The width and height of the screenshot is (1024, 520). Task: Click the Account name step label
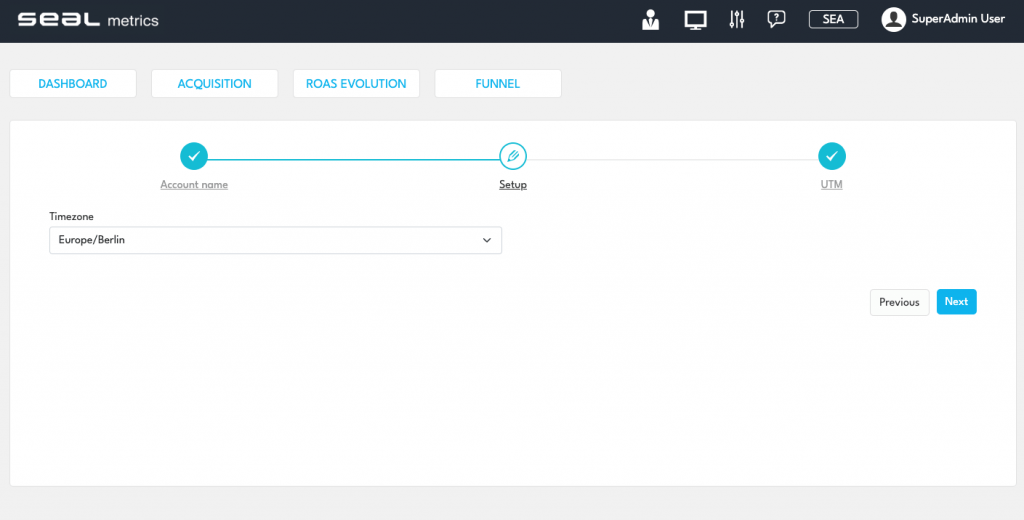click(194, 185)
